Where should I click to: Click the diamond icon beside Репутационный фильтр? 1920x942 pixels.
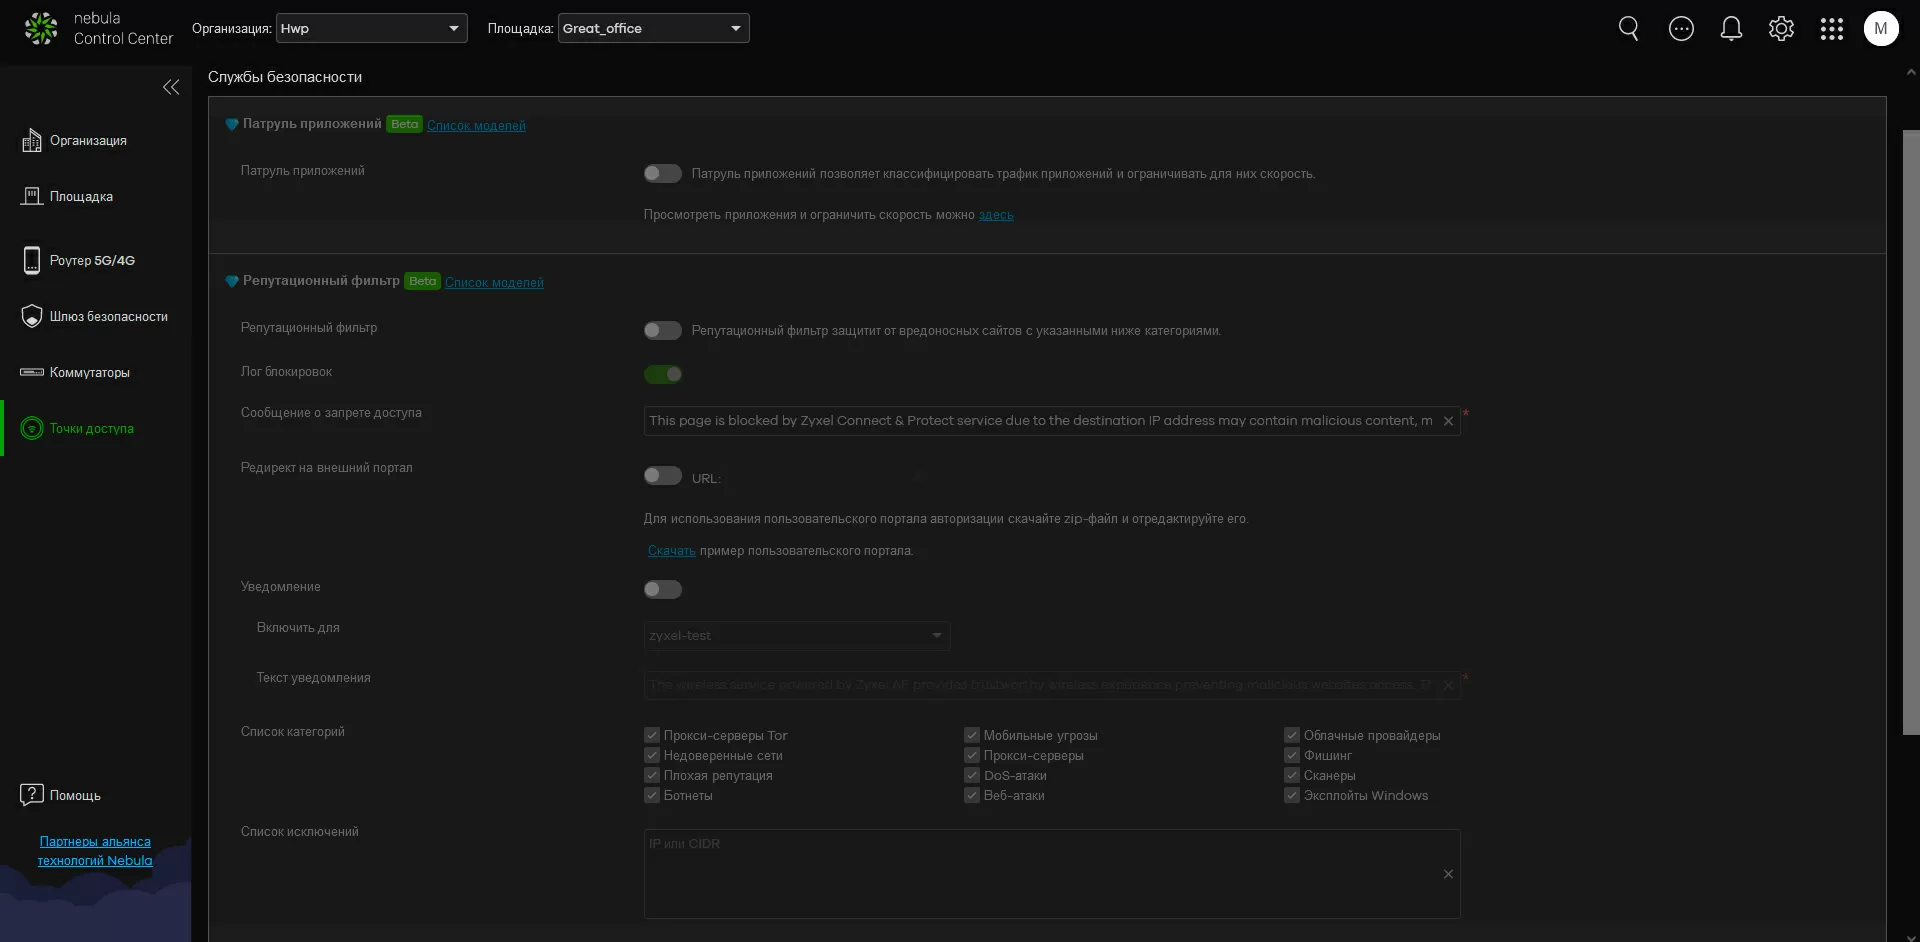pyautogui.click(x=232, y=281)
